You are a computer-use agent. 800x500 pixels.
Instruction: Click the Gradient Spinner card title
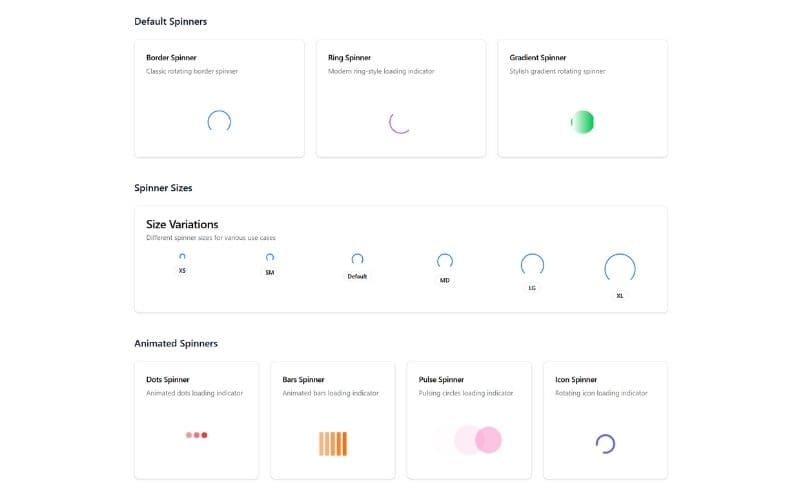click(x=538, y=58)
